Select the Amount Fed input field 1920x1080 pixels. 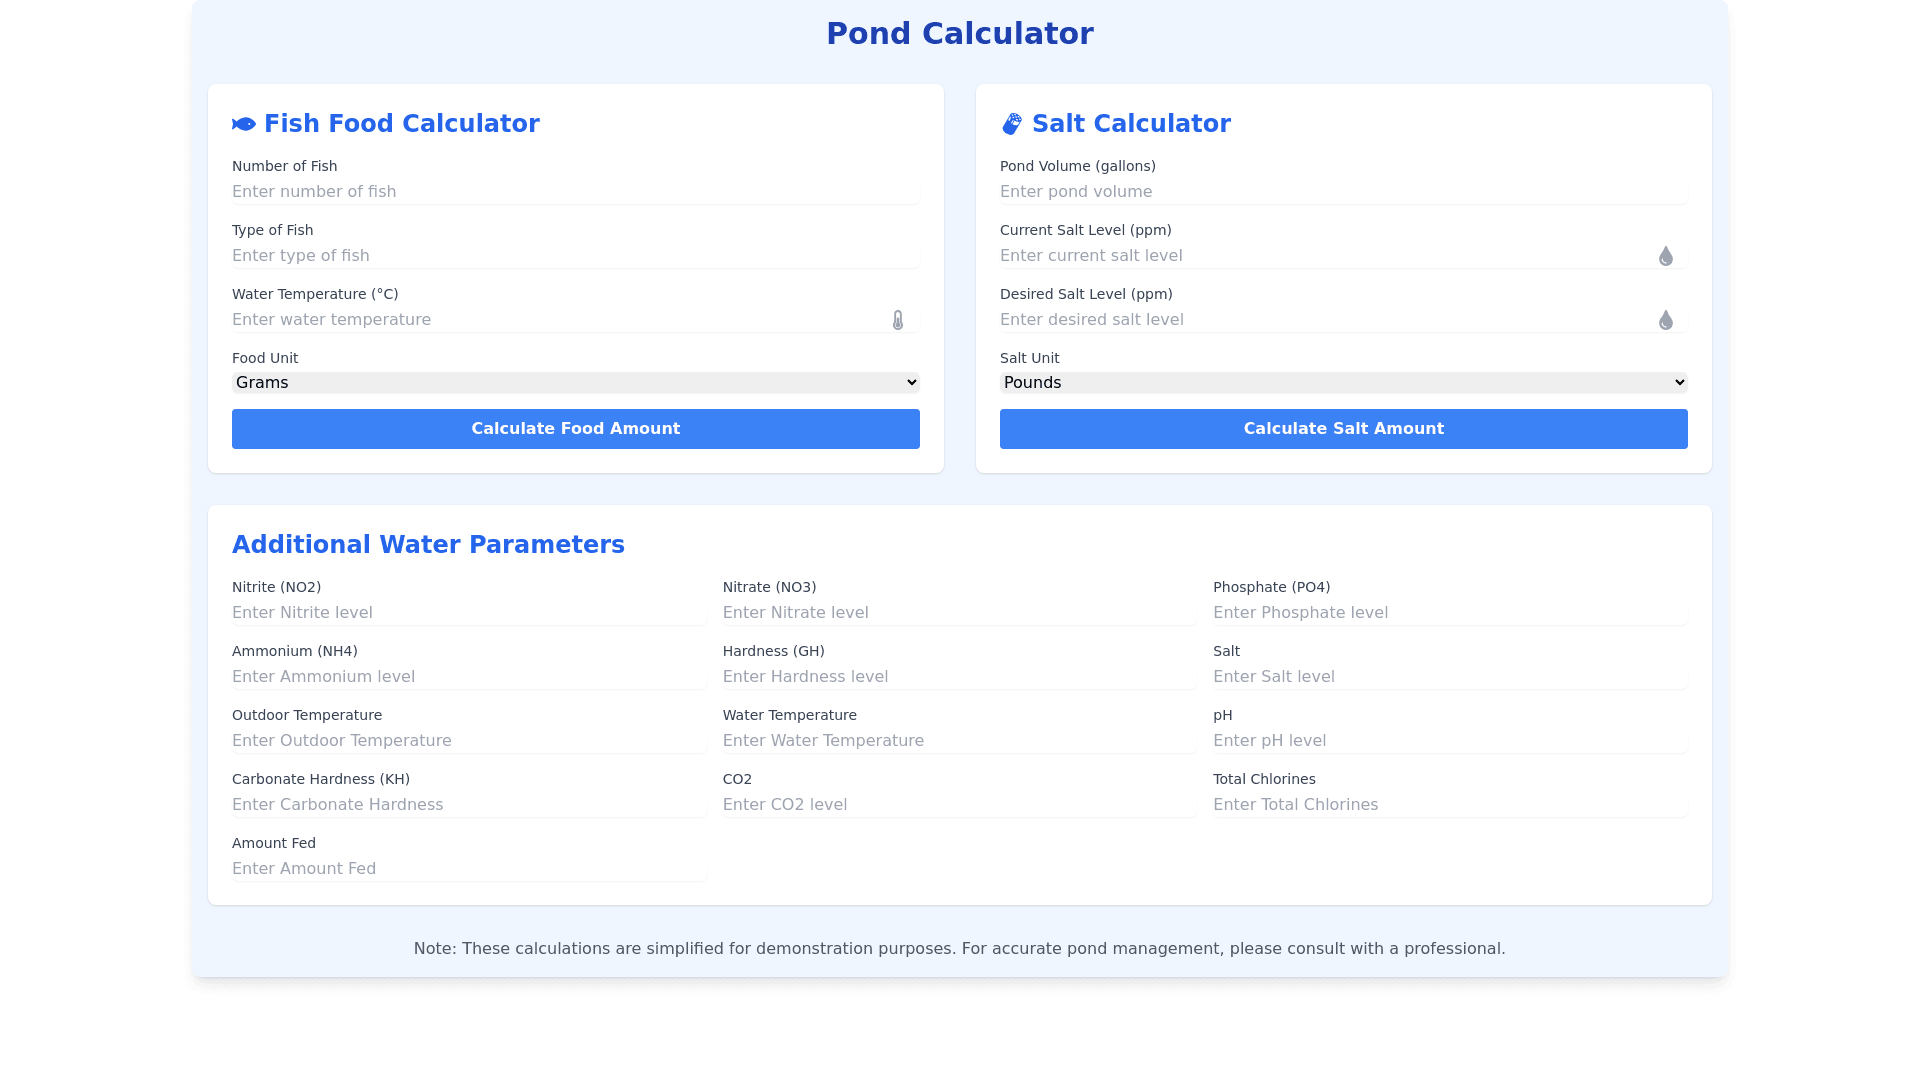click(468, 869)
